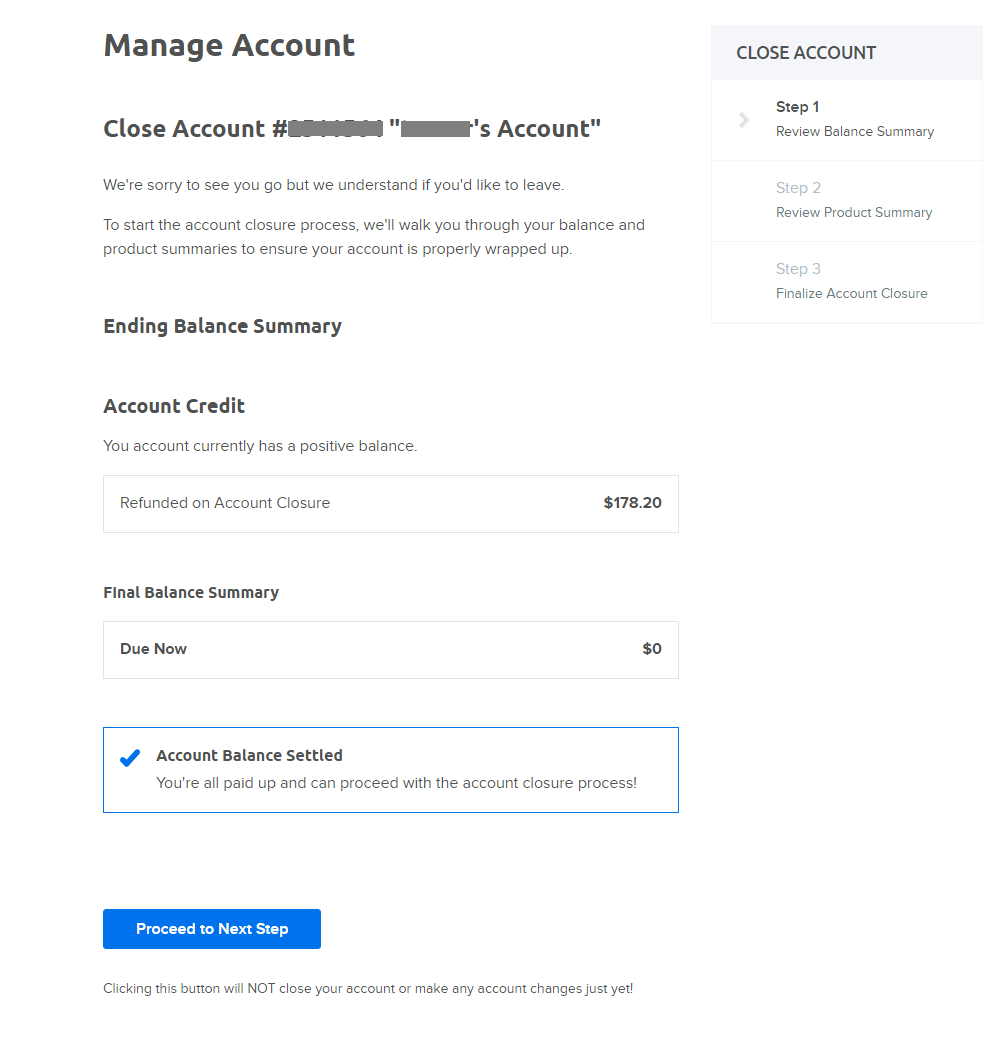The height and width of the screenshot is (1043, 990).
Task: Click the Refunded on Account Closure label
Action: 225,503
